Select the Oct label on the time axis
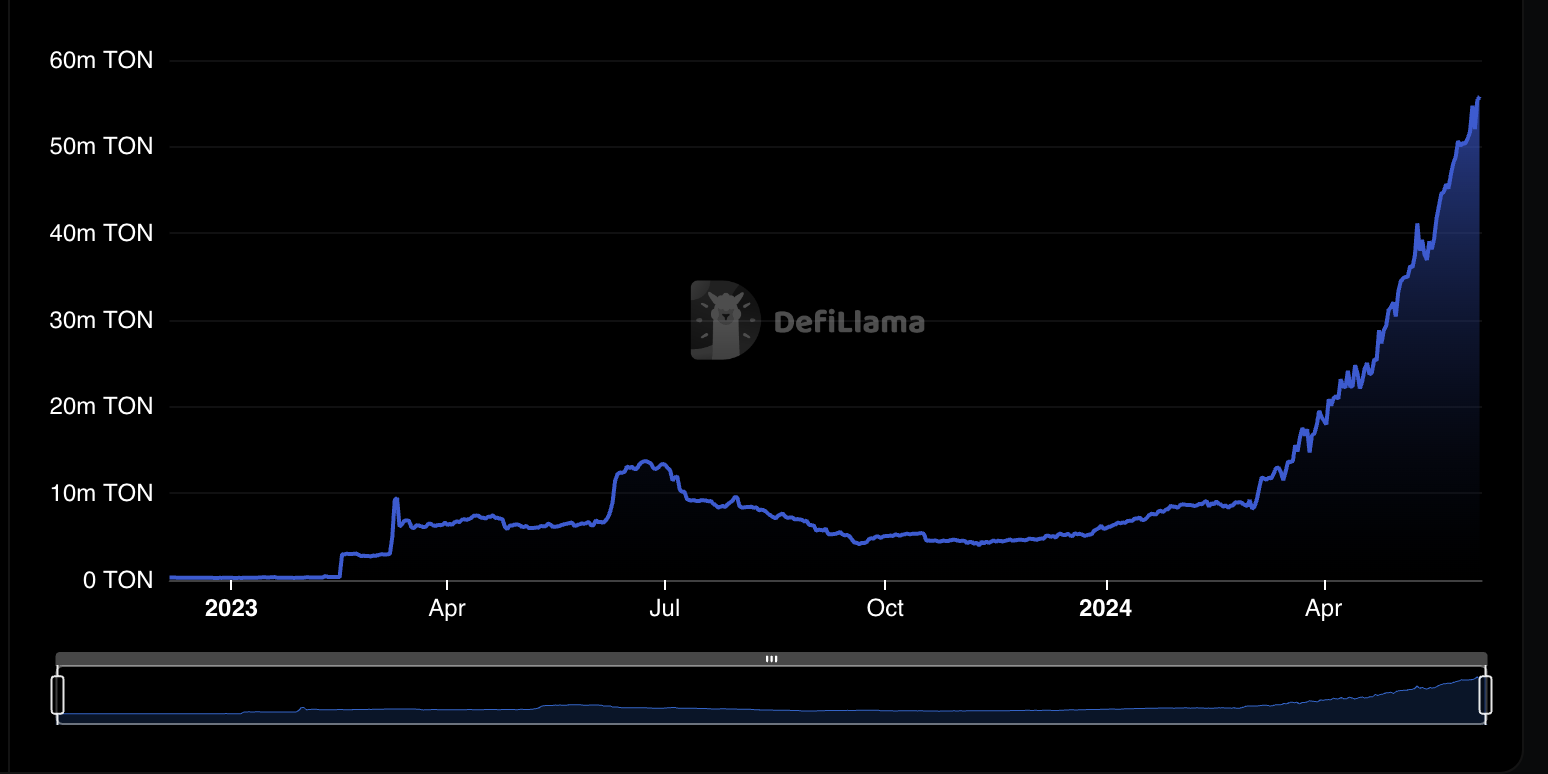 click(x=885, y=609)
